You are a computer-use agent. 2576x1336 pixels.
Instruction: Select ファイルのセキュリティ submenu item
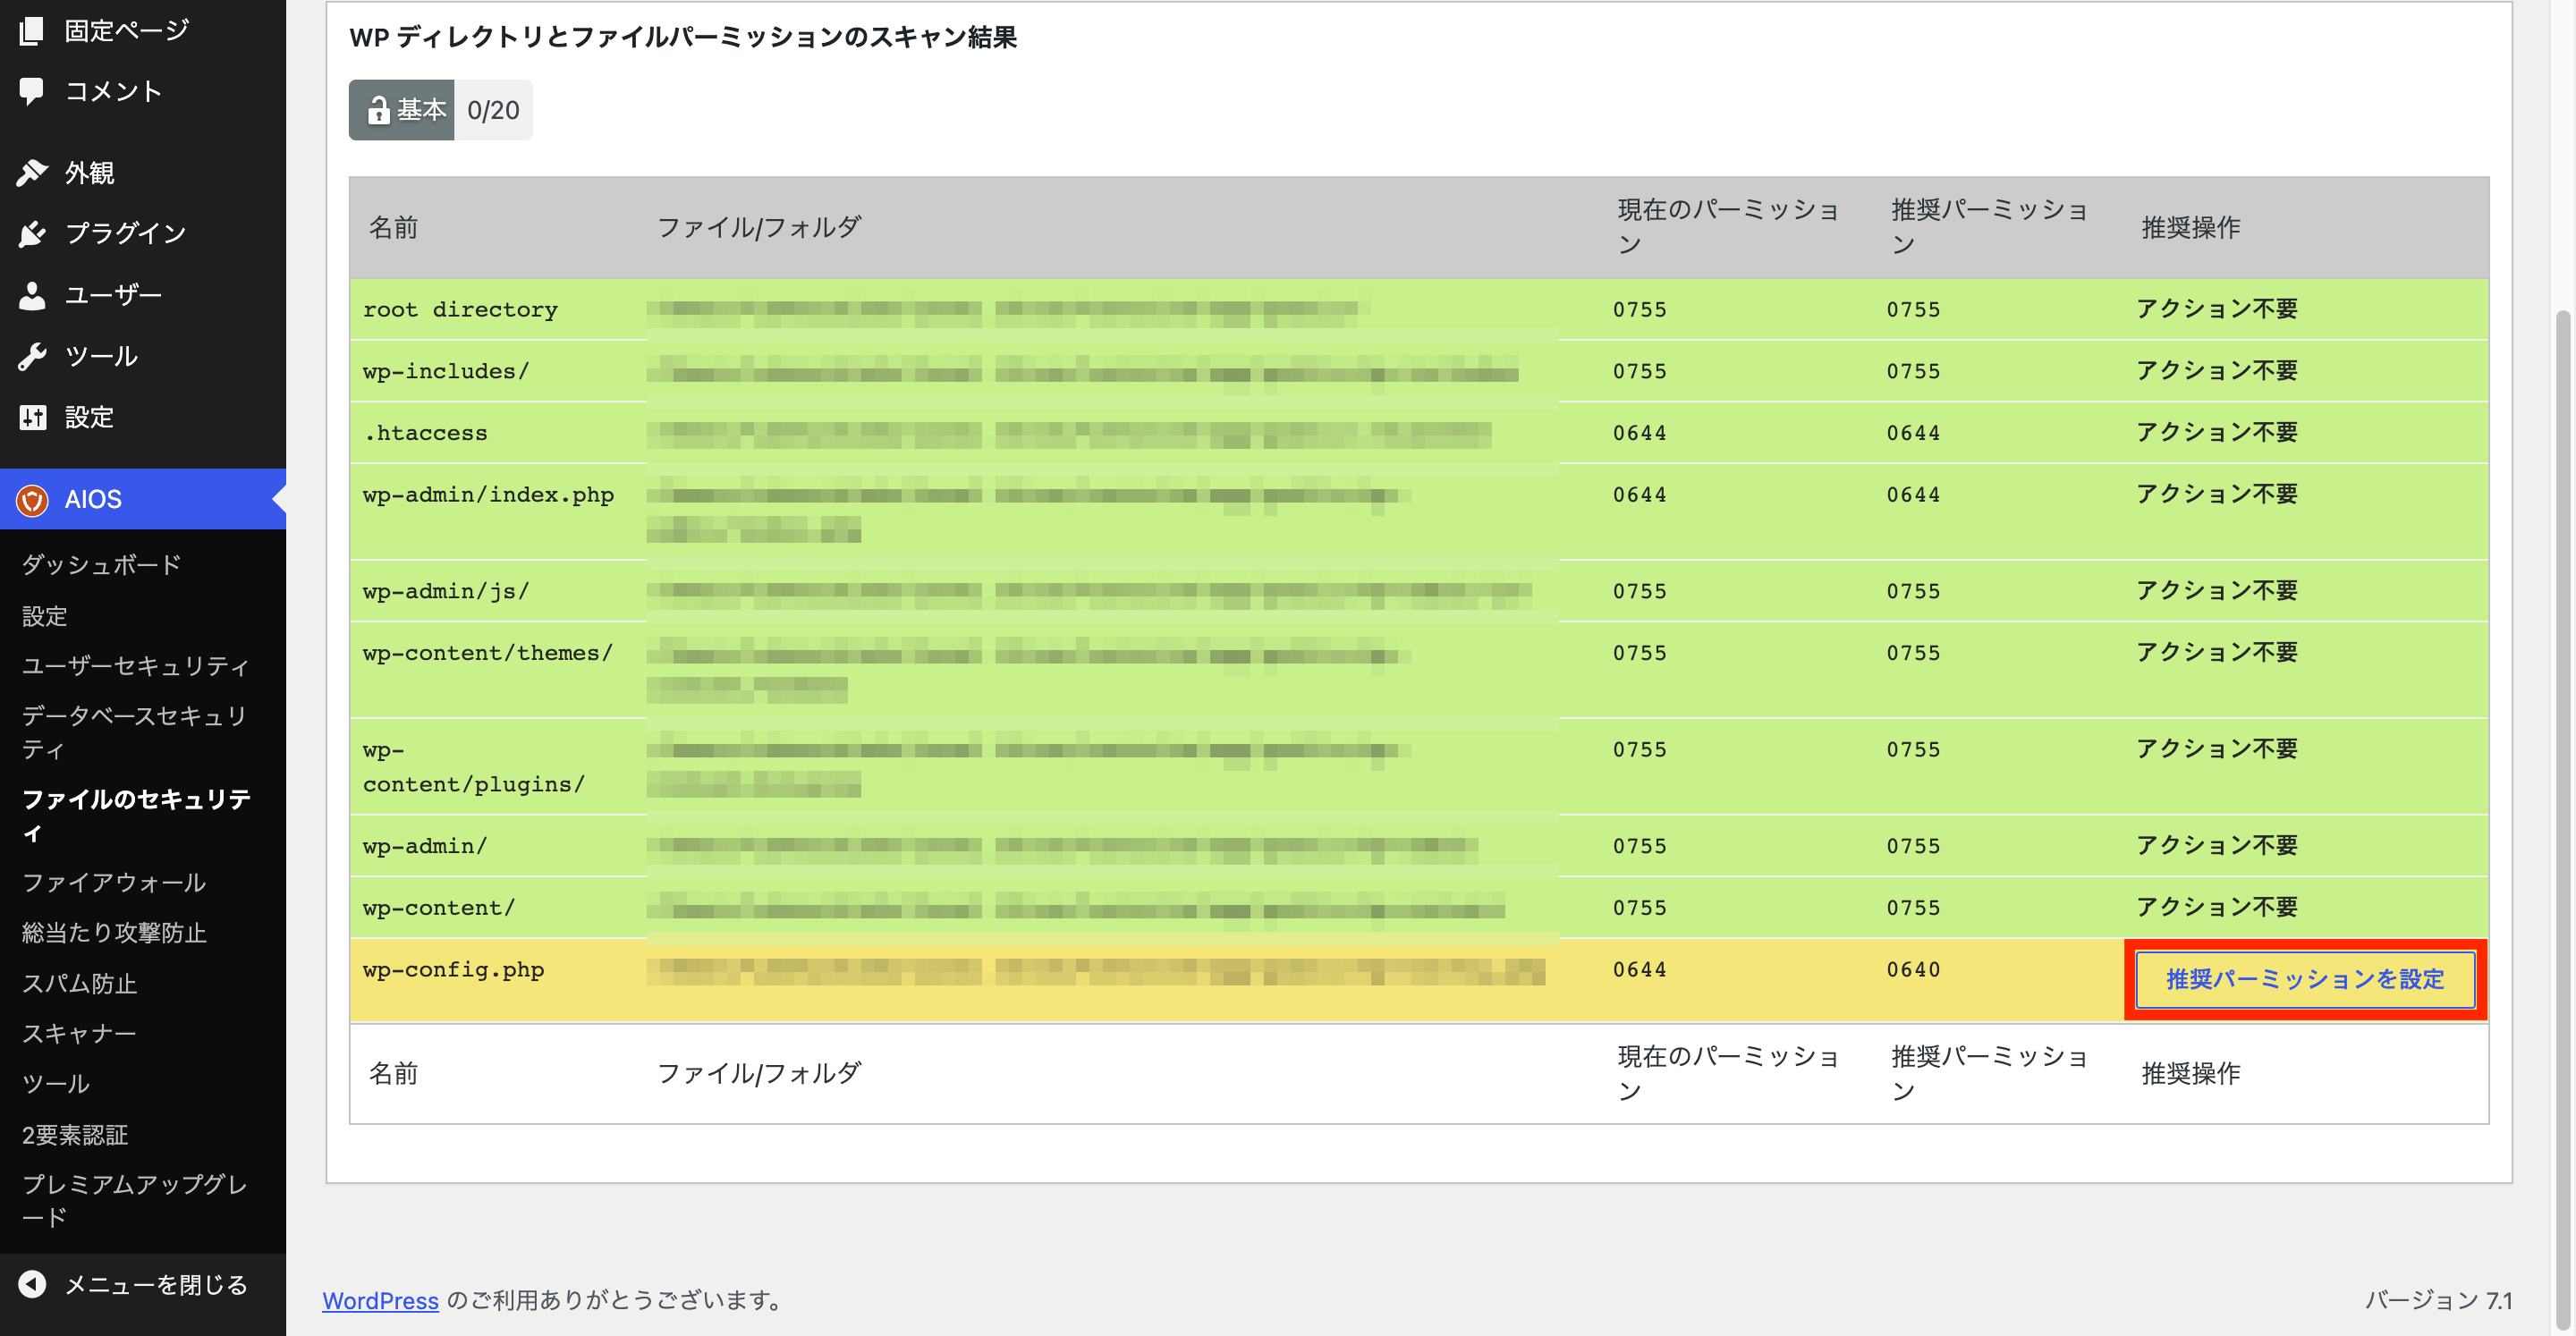point(137,816)
